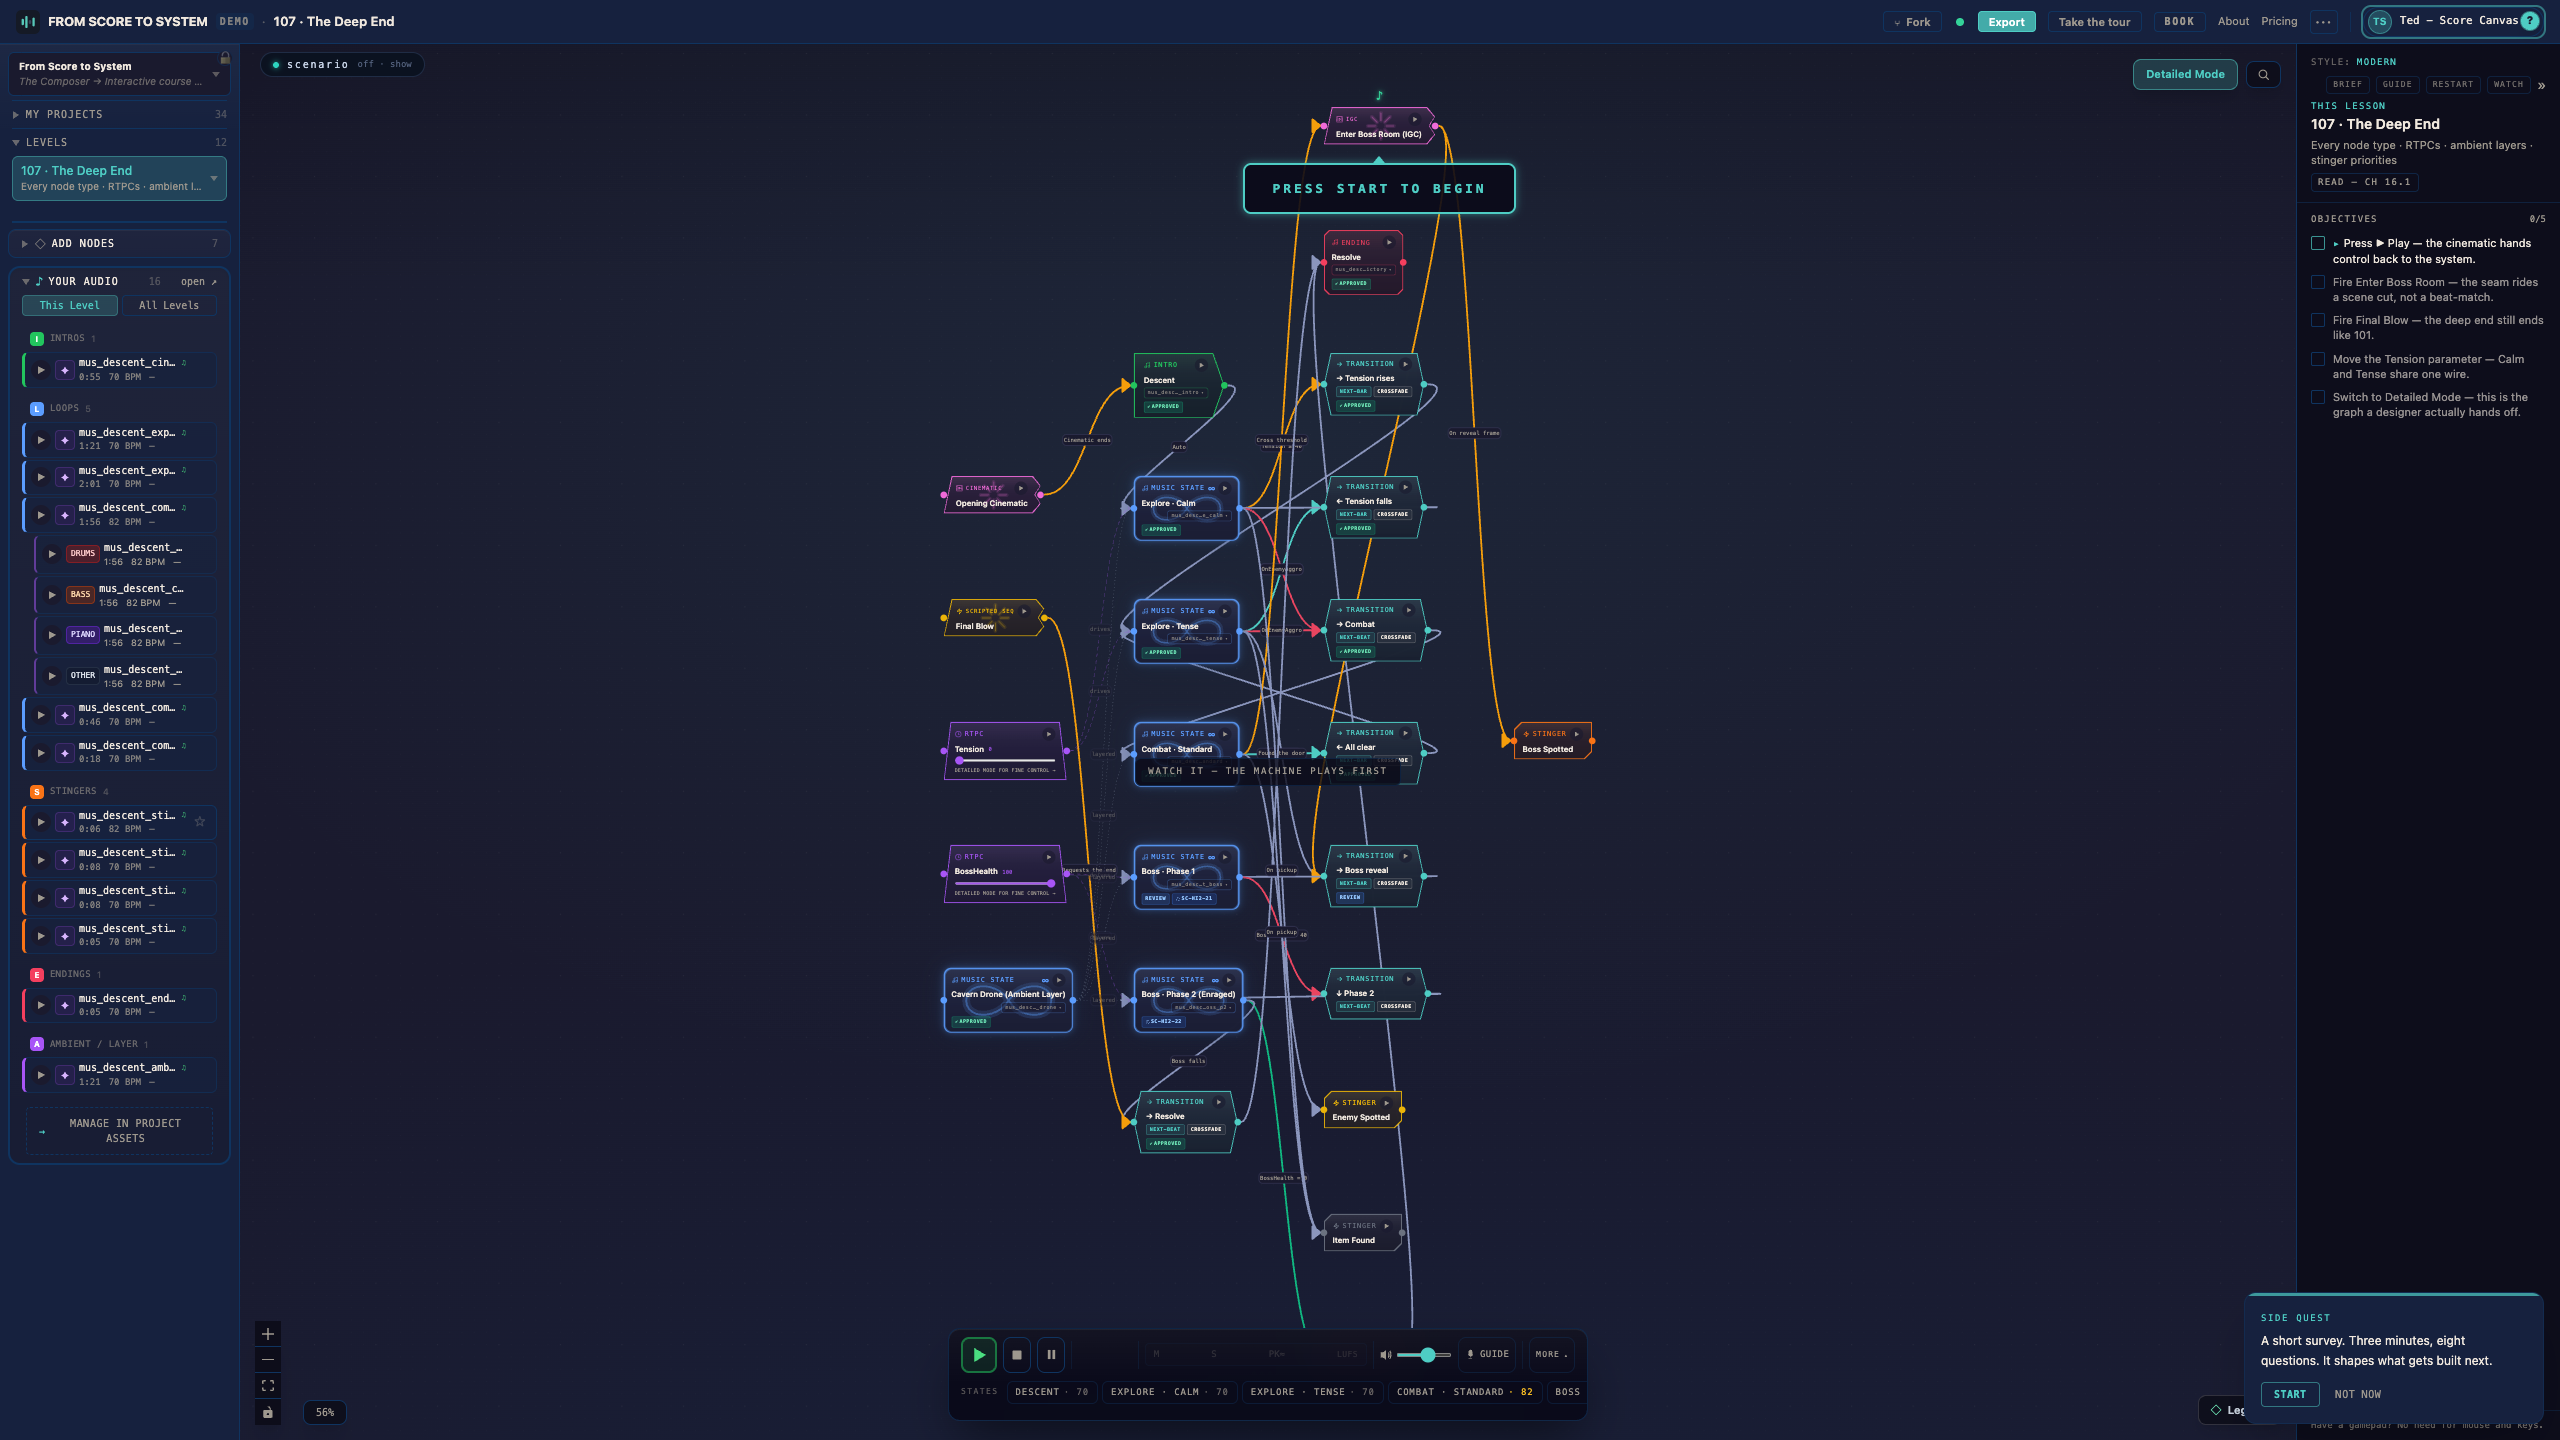The height and width of the screenshot is (1440, 2560).
Task: Play the BASS stem preview
Action: (52, 595)
